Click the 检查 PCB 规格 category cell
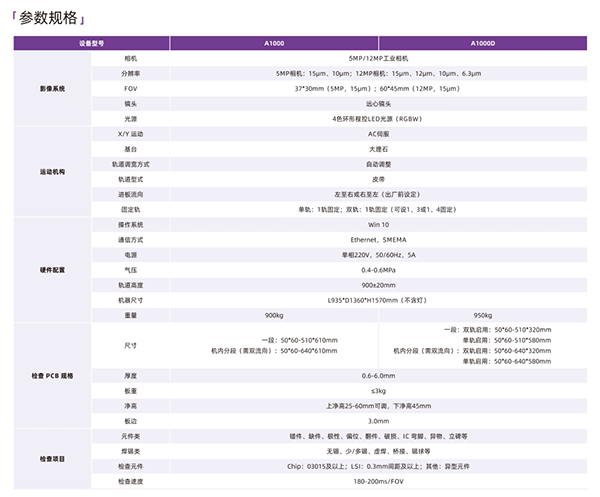The width and height of the screenshot is (600, 497). (52, 376)
